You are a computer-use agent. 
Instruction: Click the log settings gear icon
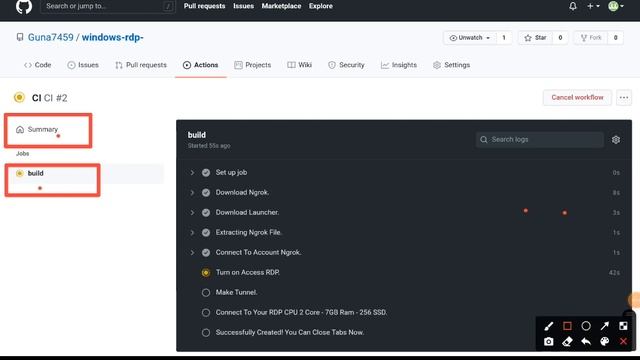point(616,140)
